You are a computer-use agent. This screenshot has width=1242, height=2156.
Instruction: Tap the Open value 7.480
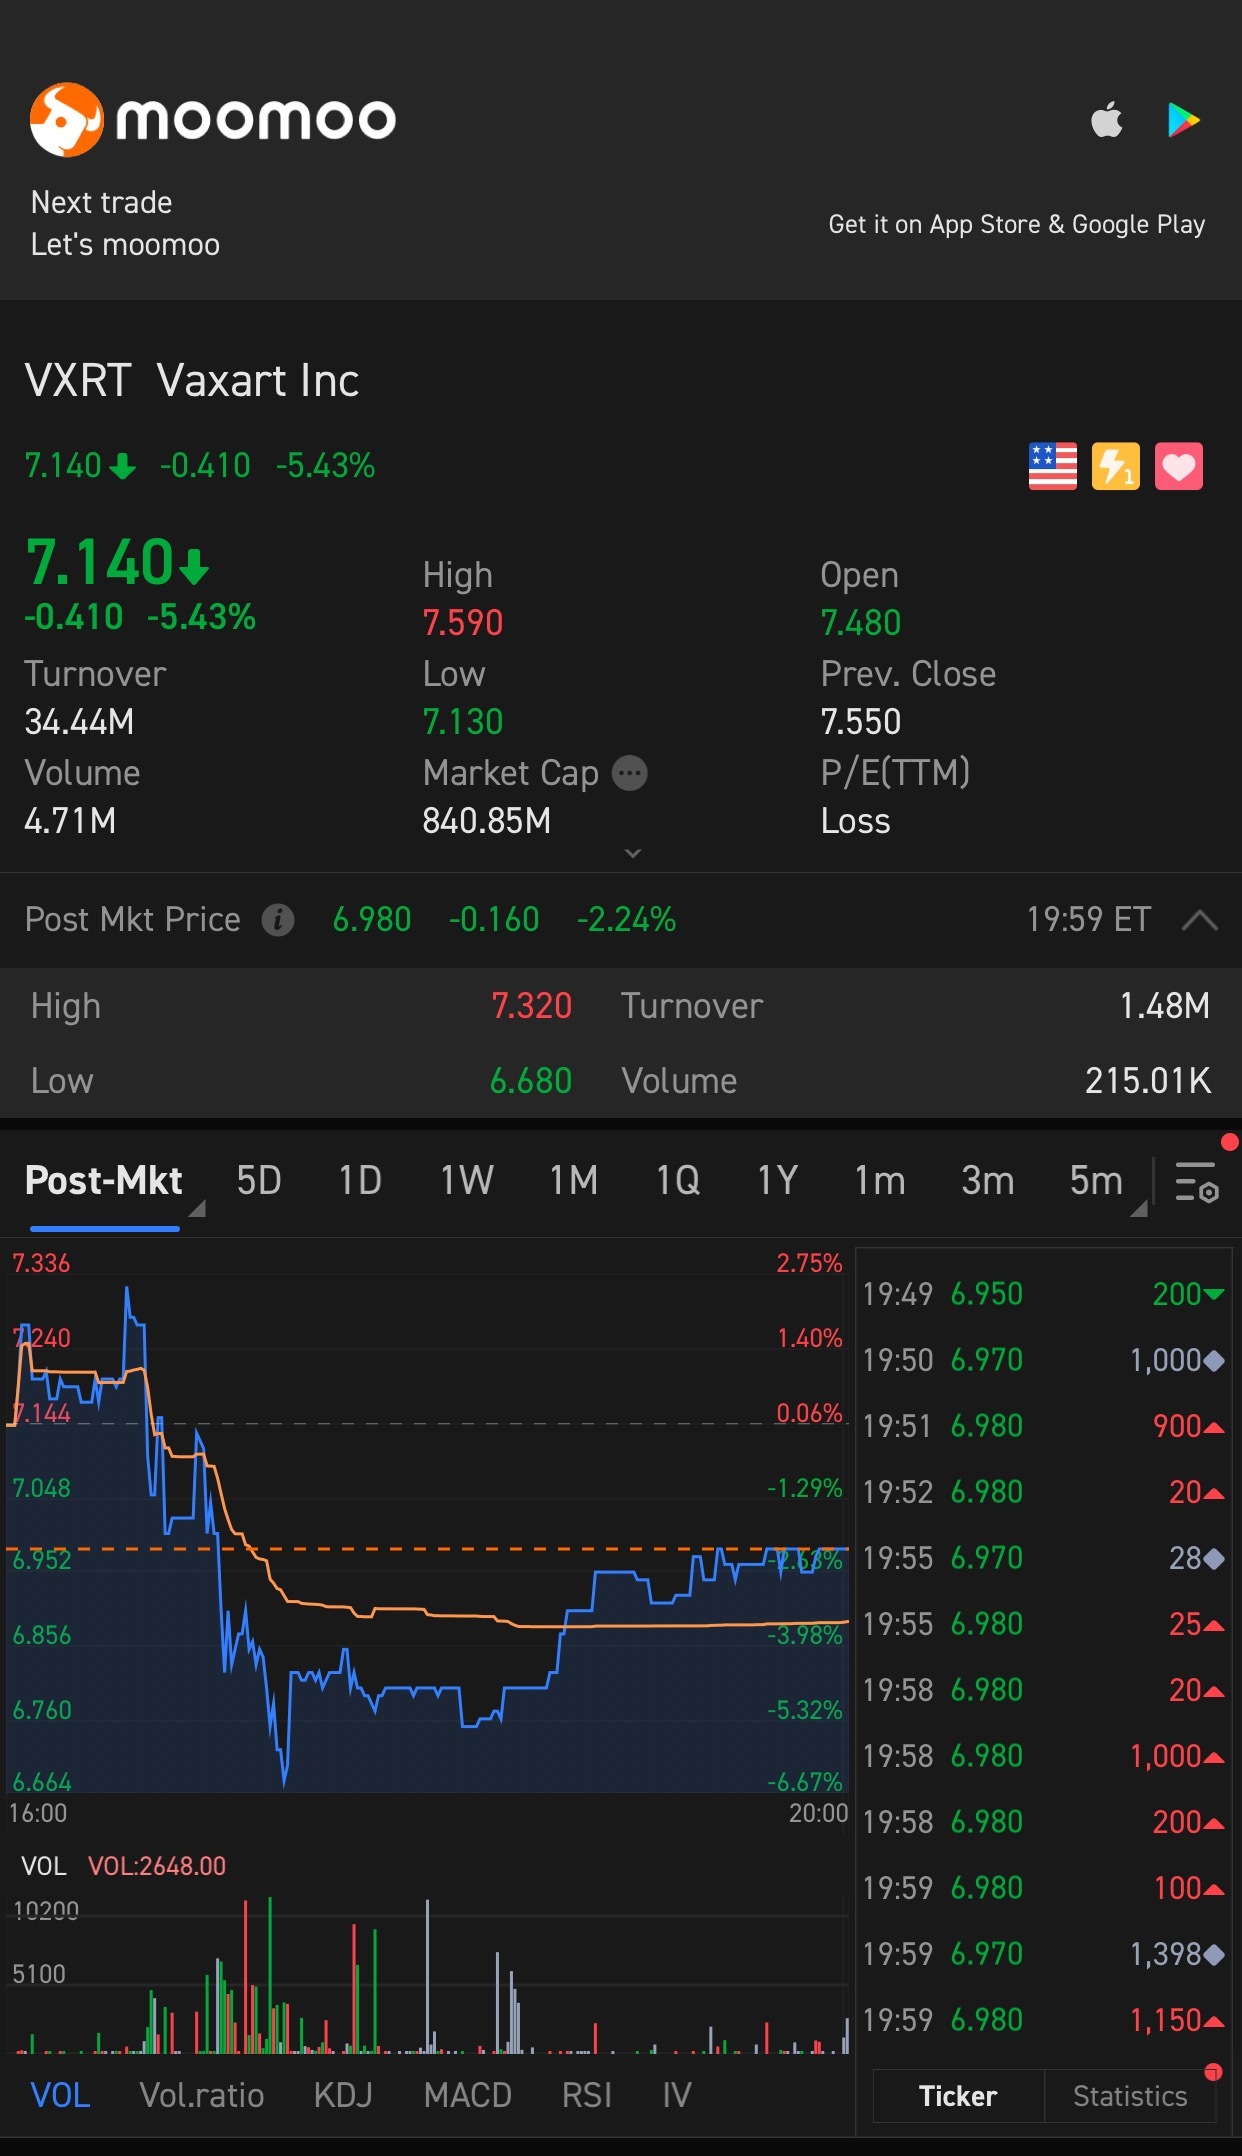point(860,622)
